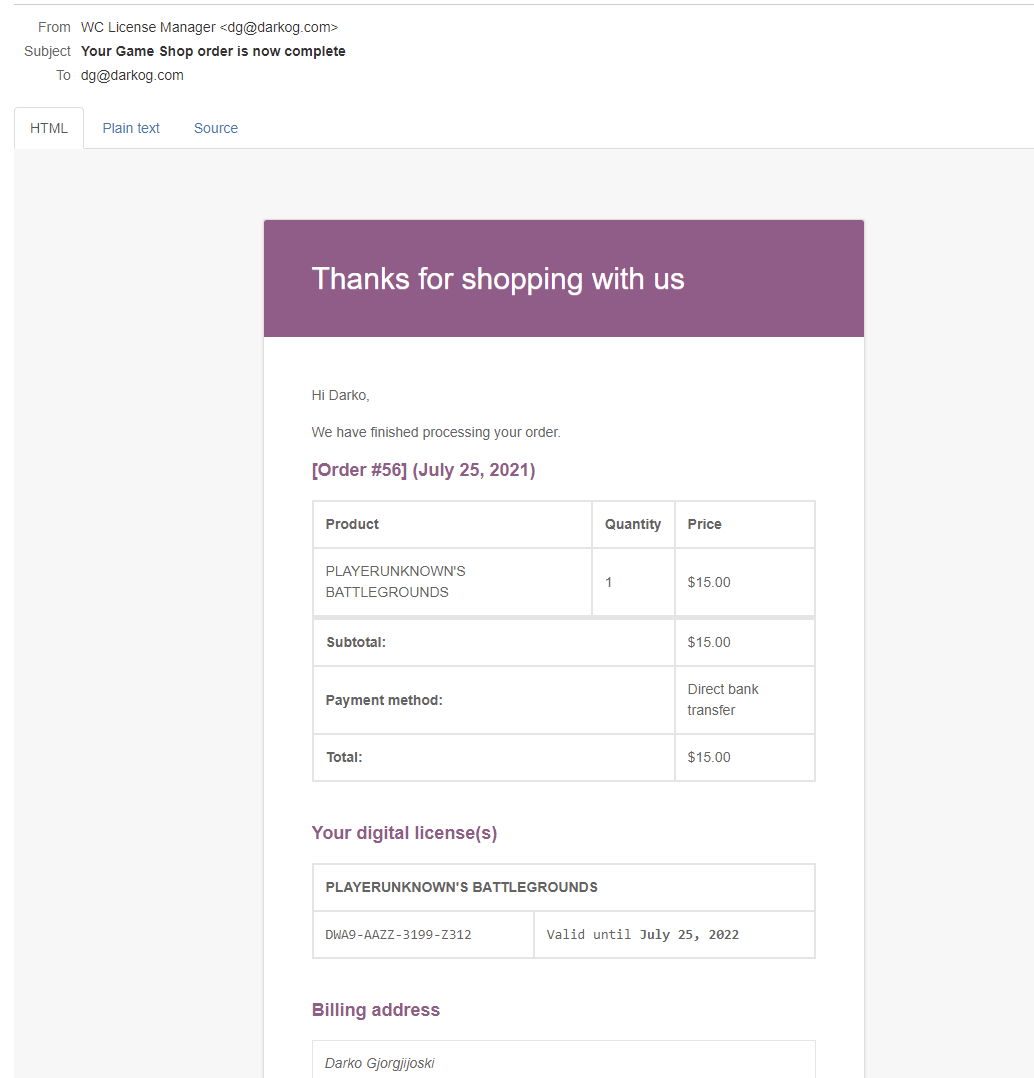Click the PLAYERUNKNOWN'S BATTLEGROUNDS product cell in order table
Screen dimensions: 1034x1078
point(396,582)
